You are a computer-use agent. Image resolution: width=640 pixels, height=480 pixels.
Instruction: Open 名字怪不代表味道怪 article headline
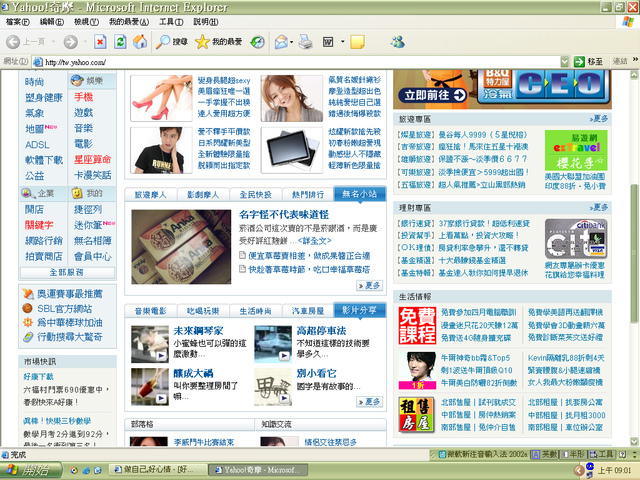pos(284,215)
